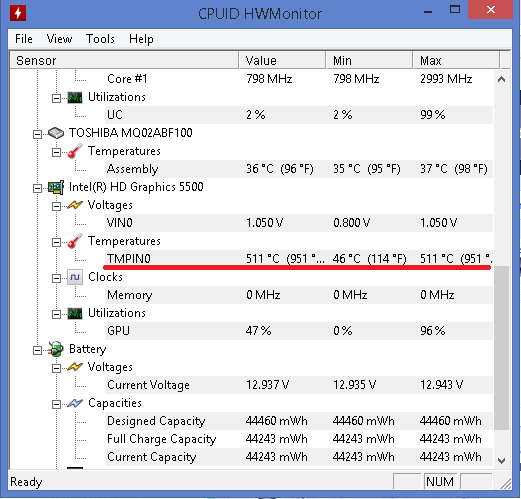Screen dimensions: 521x499
Task: Open the Tools menu
Action: pos(100,39)
